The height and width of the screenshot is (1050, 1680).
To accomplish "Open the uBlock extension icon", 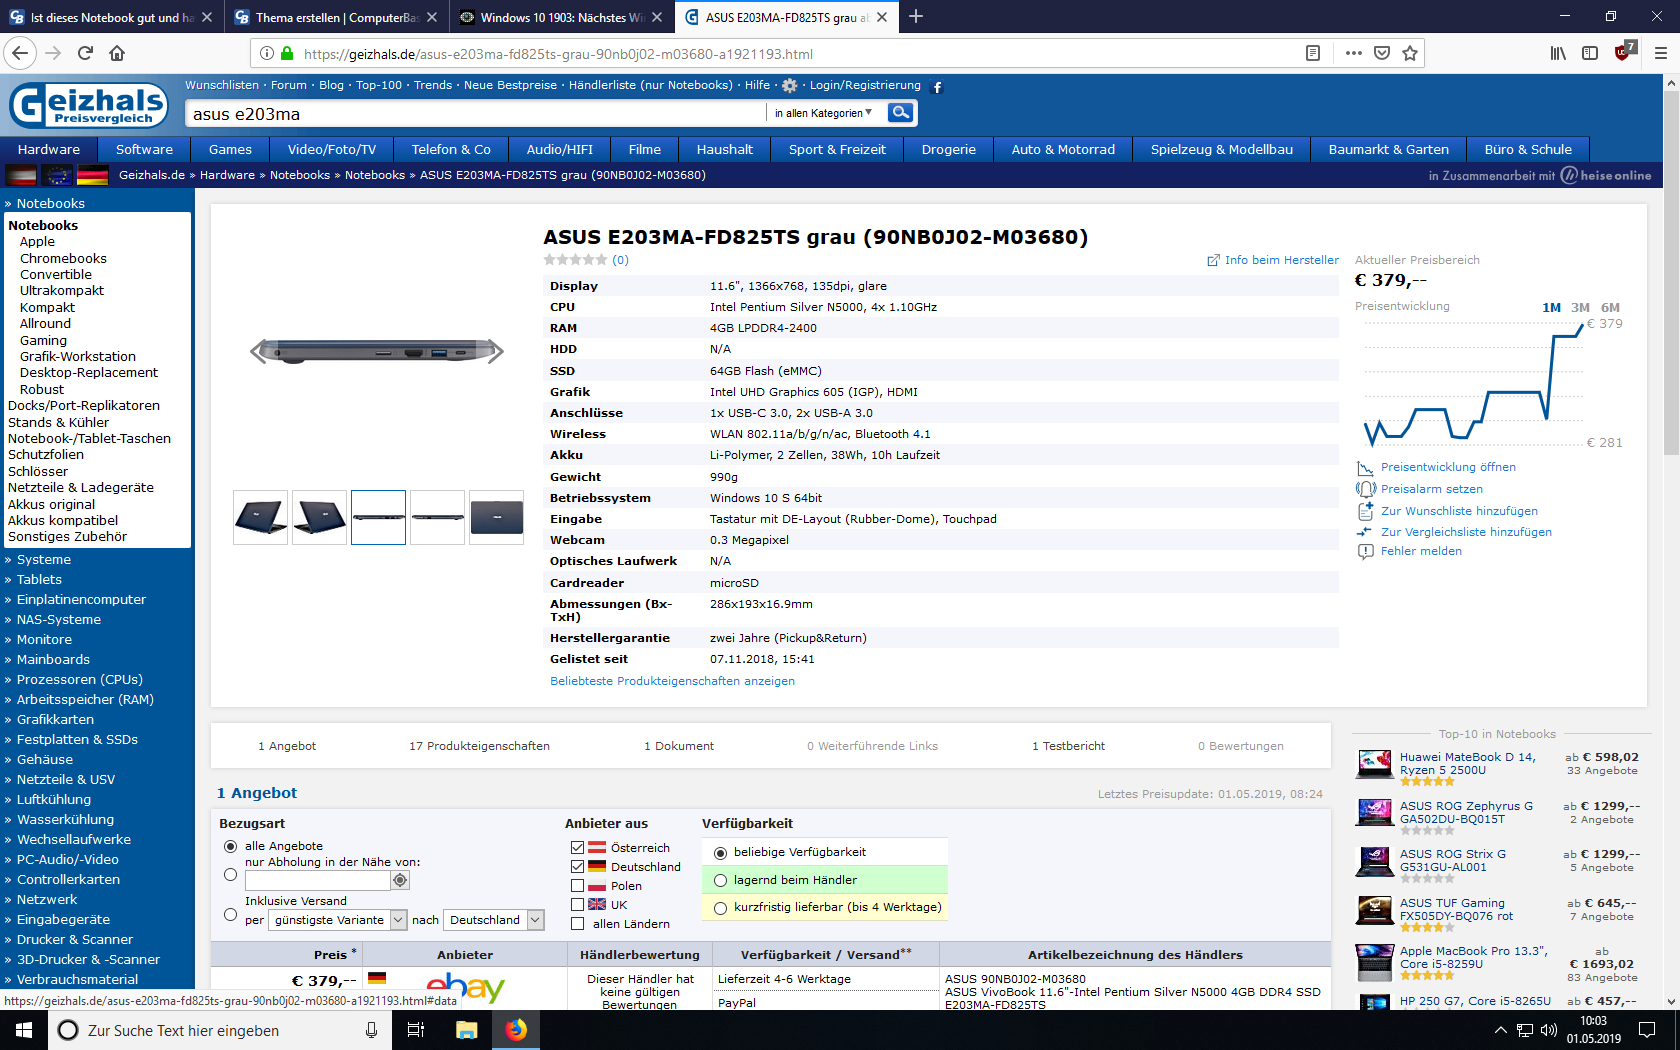I will point(1624,51).
